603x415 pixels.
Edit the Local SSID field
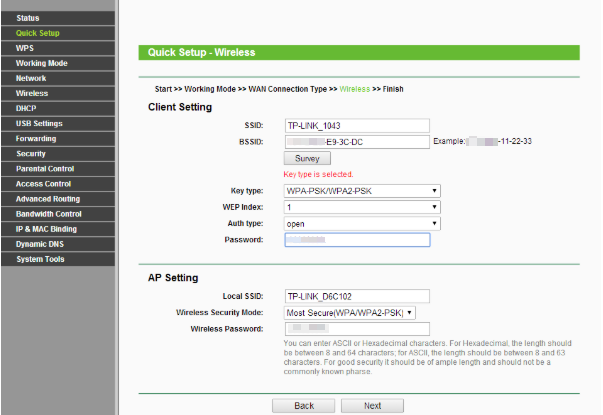pos(356,296)
